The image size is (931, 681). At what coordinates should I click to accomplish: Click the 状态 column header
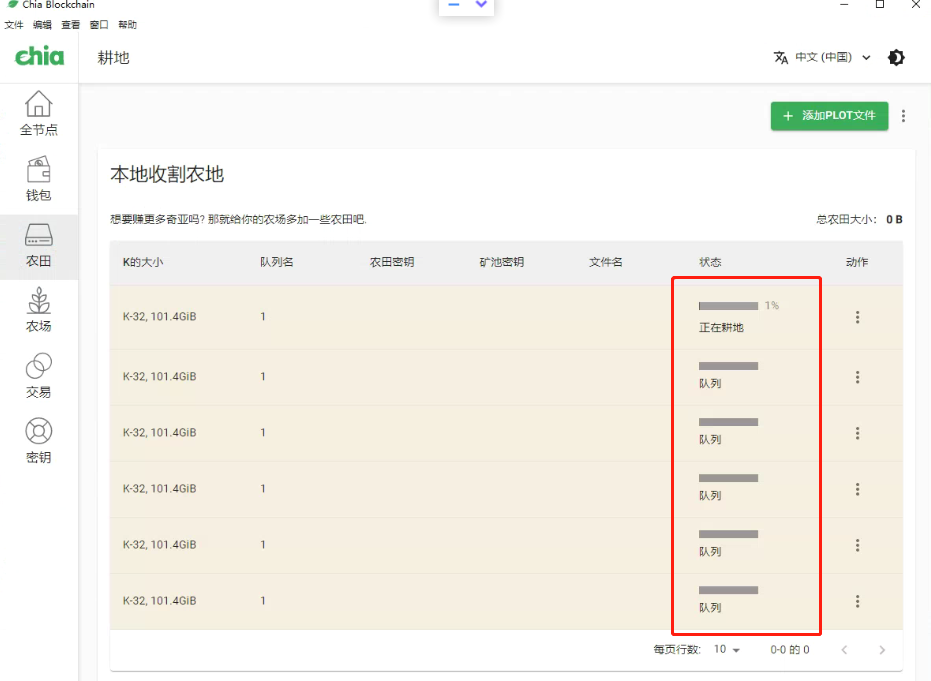tap(710, 262)
